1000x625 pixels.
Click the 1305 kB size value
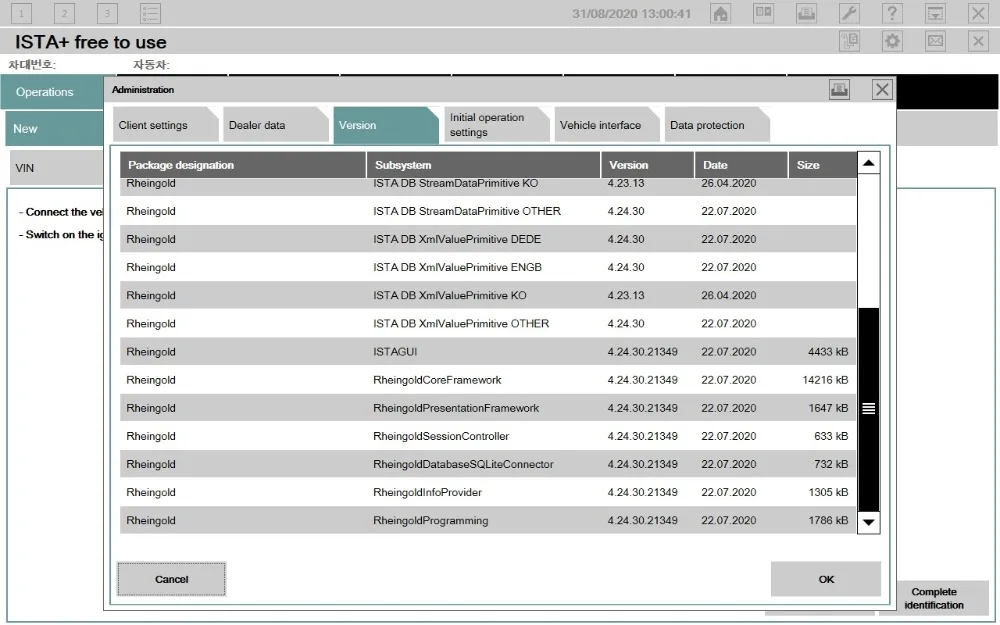click(828, 492)
